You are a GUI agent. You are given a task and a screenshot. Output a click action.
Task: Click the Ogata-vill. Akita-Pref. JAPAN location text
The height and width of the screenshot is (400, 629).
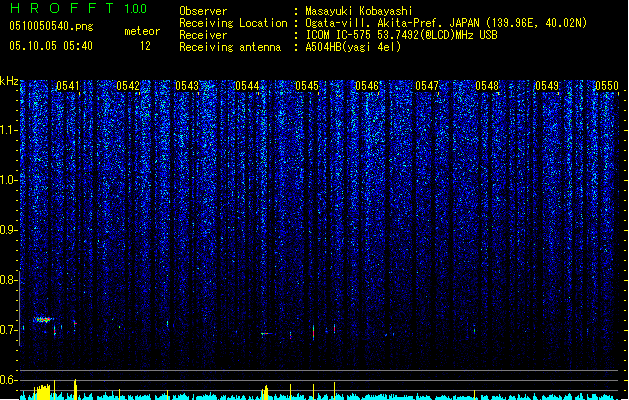click(x=446, y=23)
